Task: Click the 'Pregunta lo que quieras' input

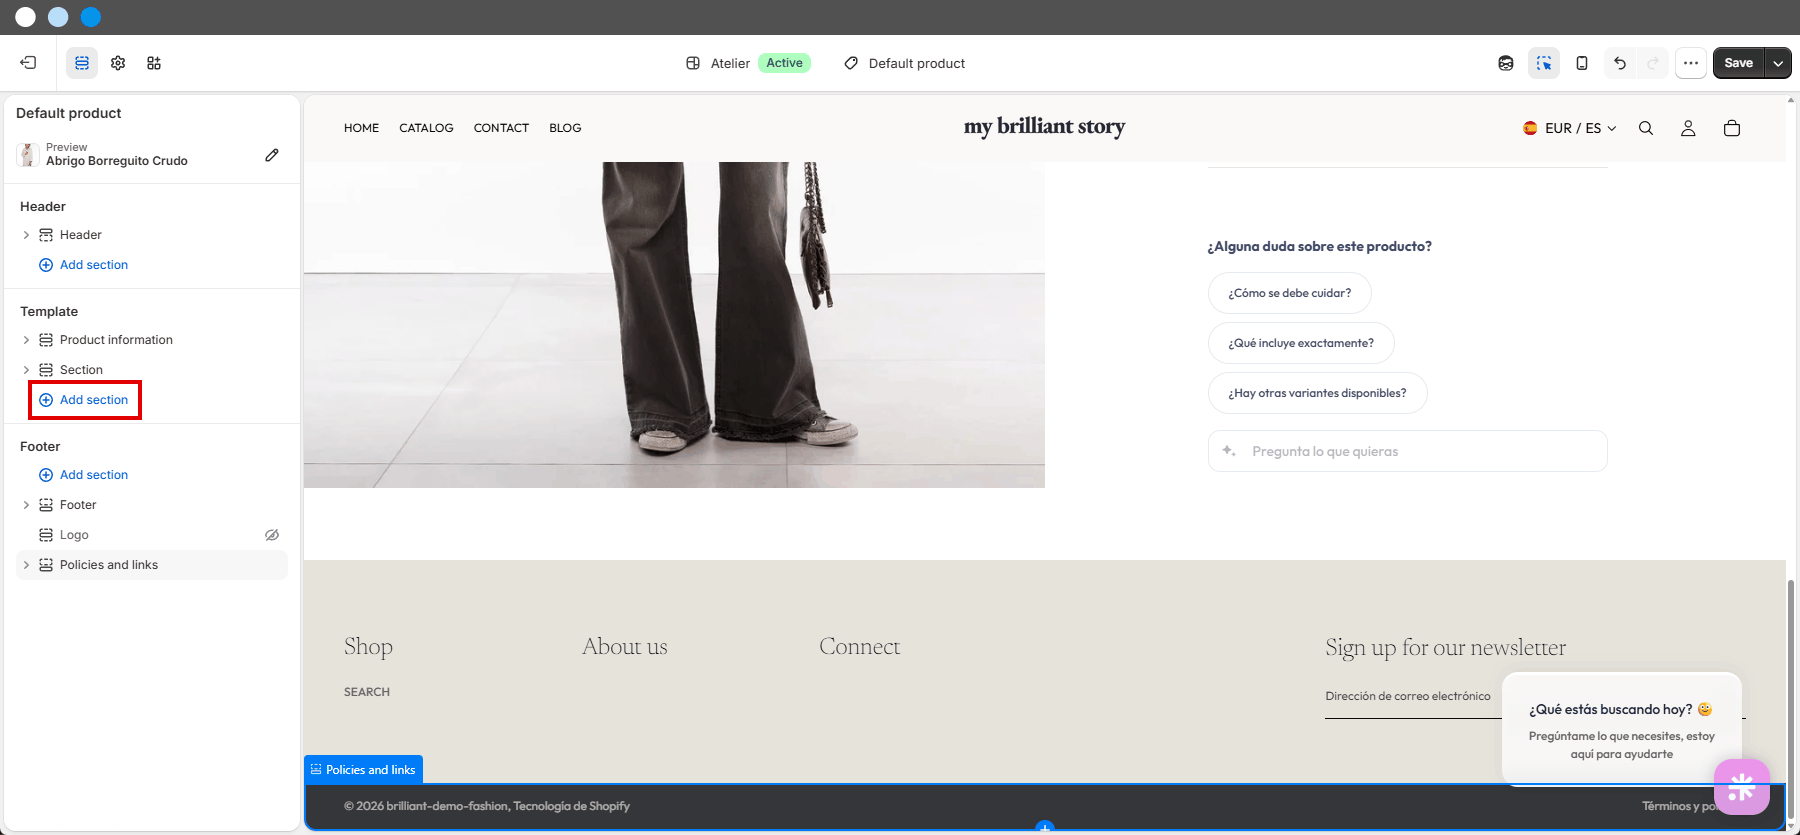Action: 1408,451
